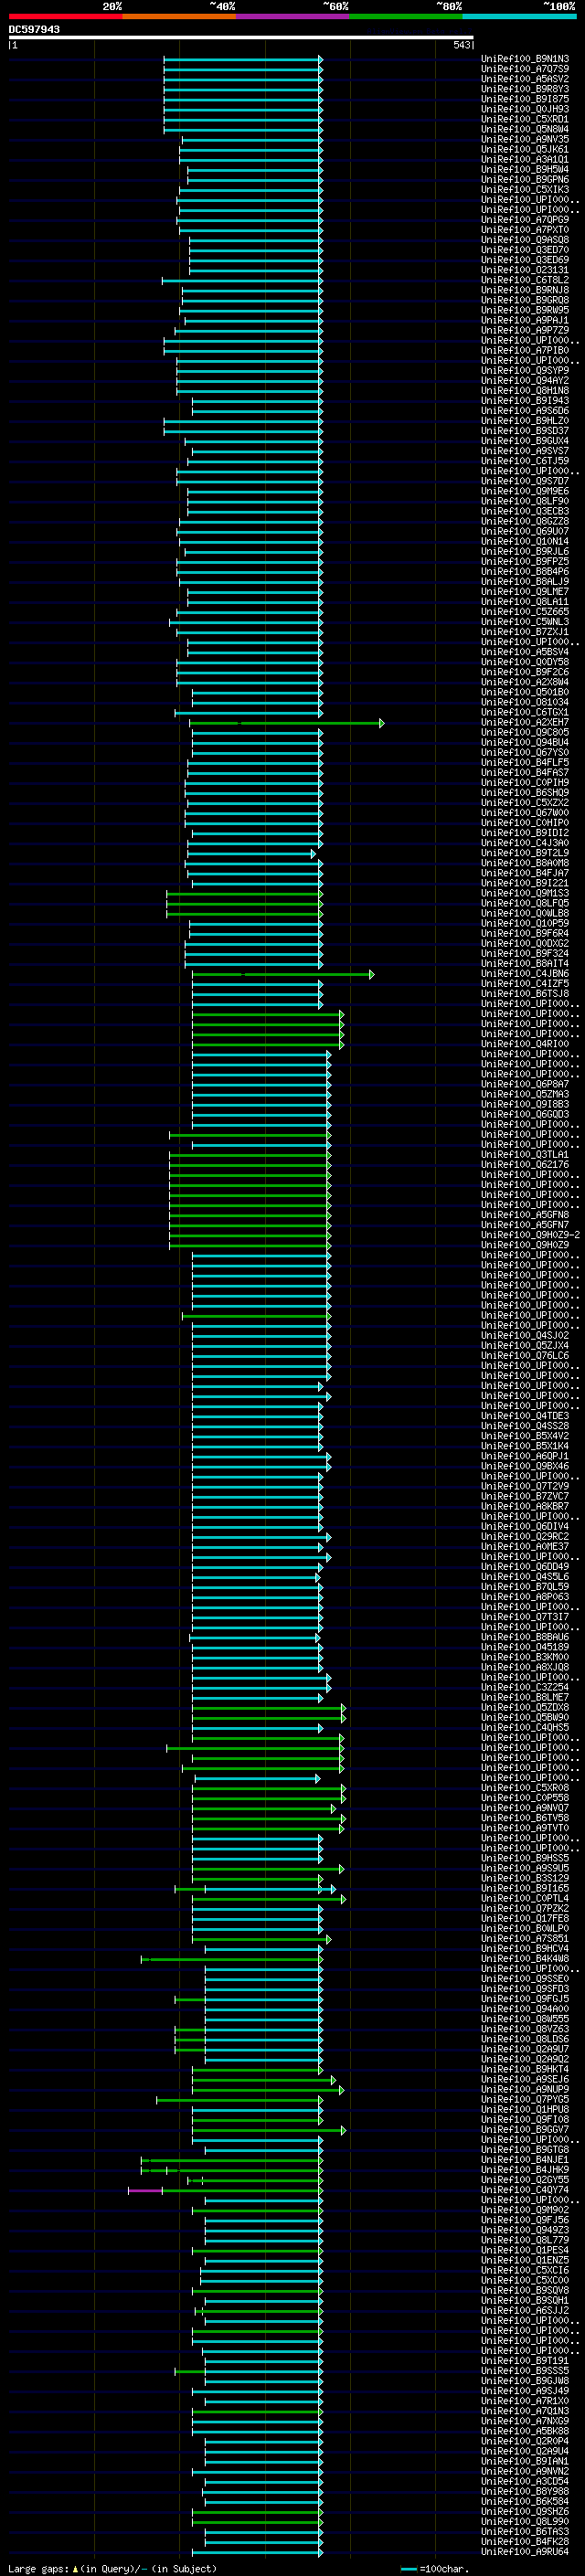Viewport: 585px width, 2576px height.
Task: Select hit UniRef100_C4IZF5
Action: [525, 983]
